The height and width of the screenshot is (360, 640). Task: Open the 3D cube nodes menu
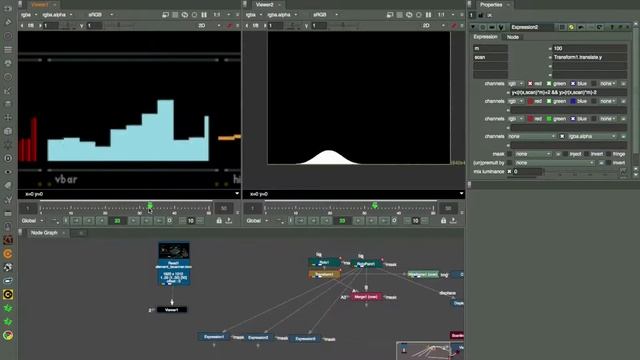pos(8,131)
